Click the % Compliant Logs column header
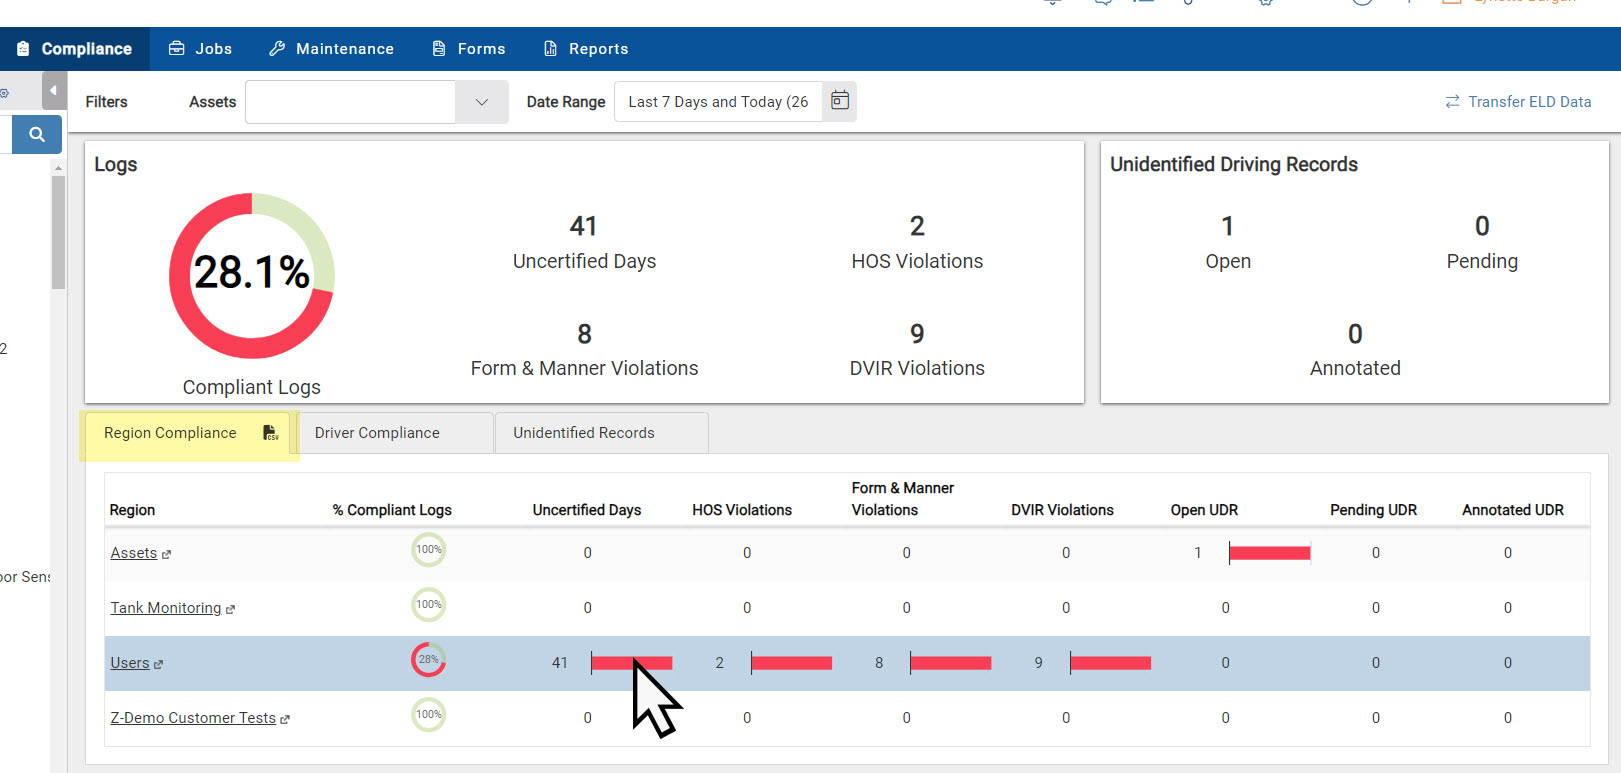 392,510
